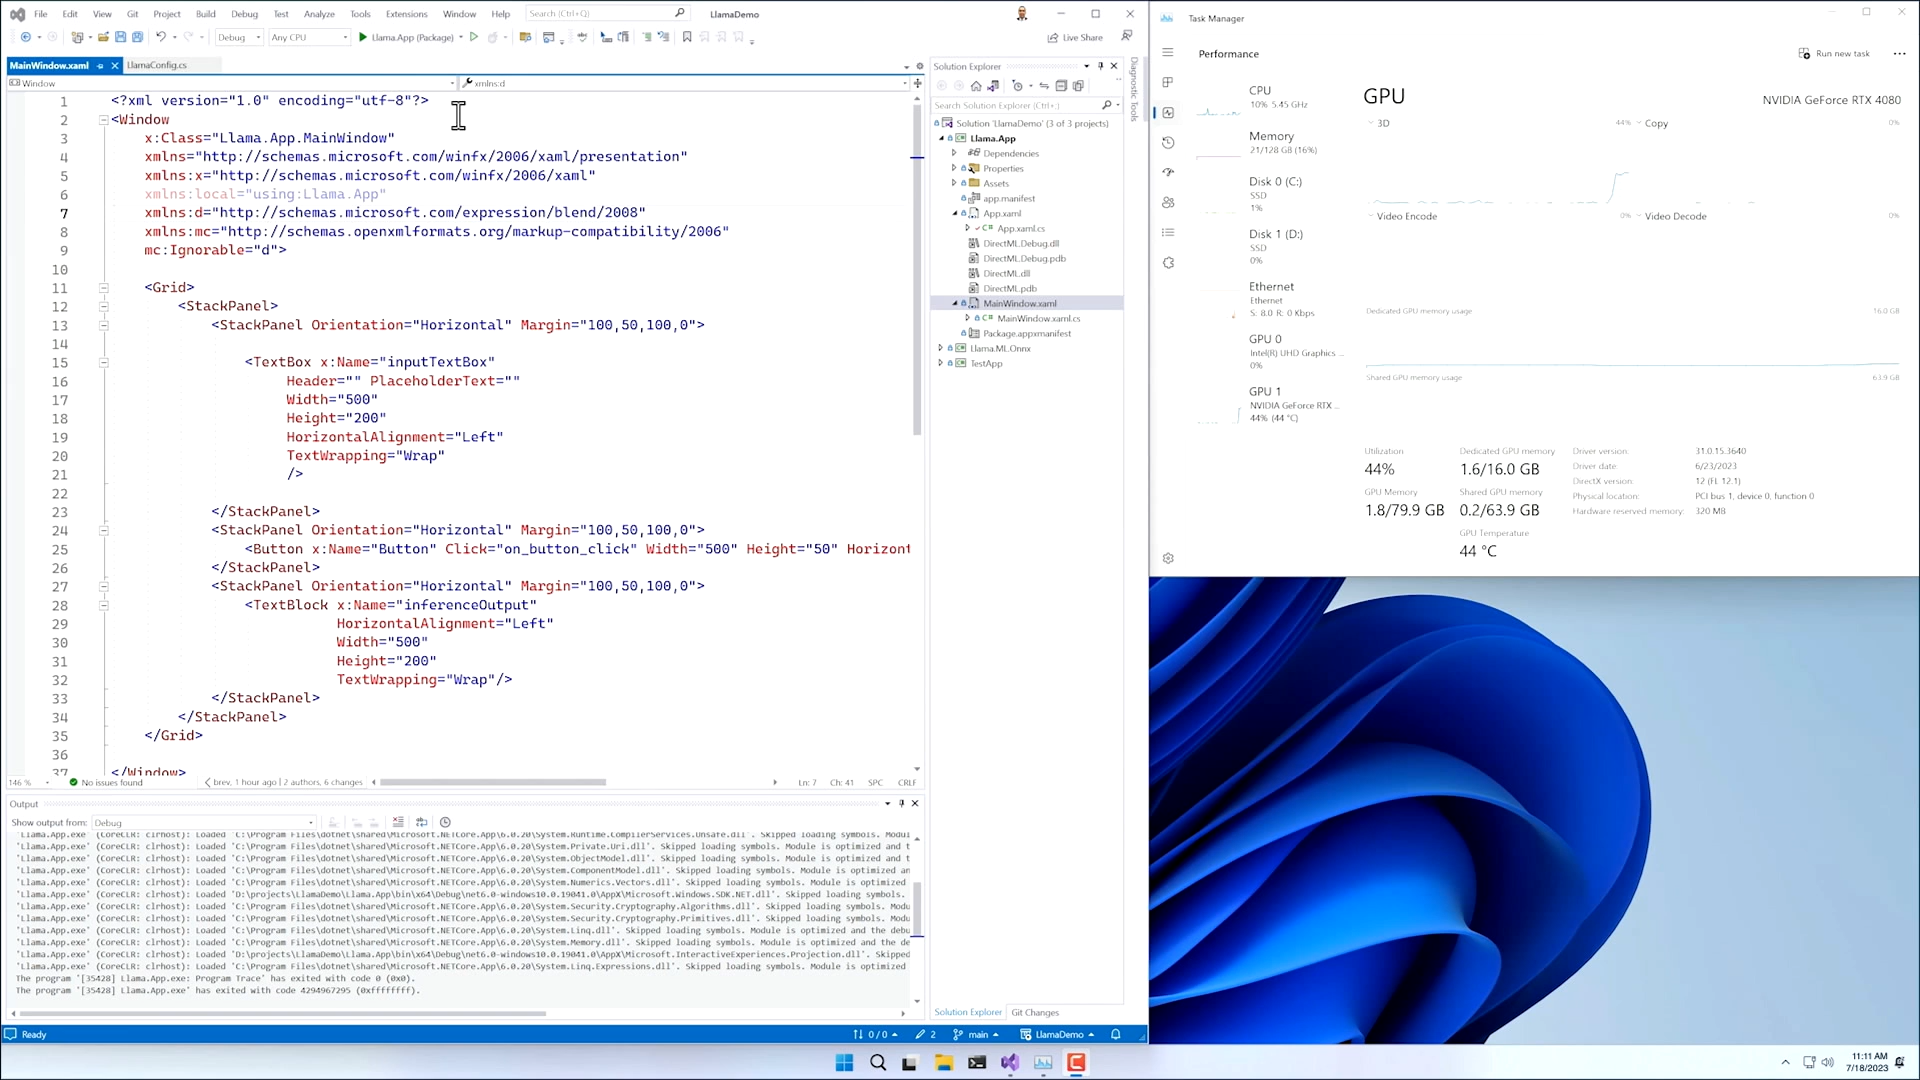This screenshot has height=1080, width=1920.
Task: Click the Live Share button
Action: [1075, 37]
